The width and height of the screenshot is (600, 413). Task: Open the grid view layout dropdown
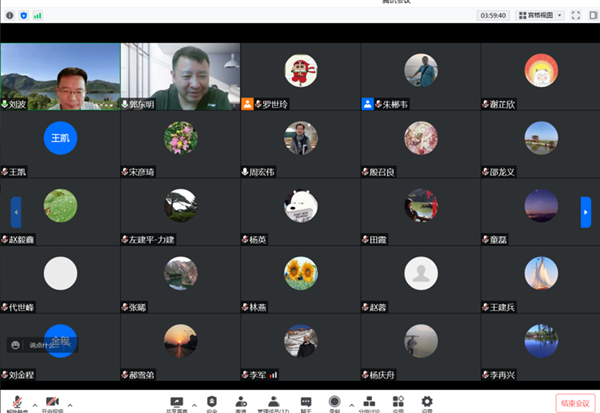pyautogui.click(x=546, y=15)
